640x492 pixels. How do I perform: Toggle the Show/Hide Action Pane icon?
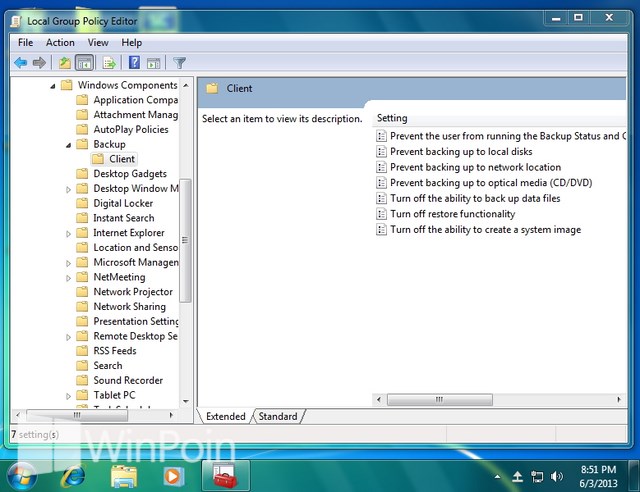[153, 63]
